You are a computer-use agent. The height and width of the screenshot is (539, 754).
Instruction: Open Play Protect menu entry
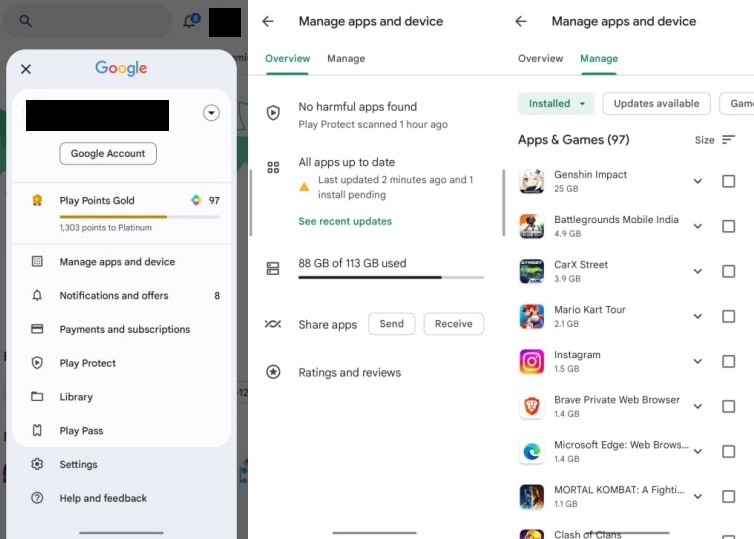pyautogui.click(x=121, y=363)
